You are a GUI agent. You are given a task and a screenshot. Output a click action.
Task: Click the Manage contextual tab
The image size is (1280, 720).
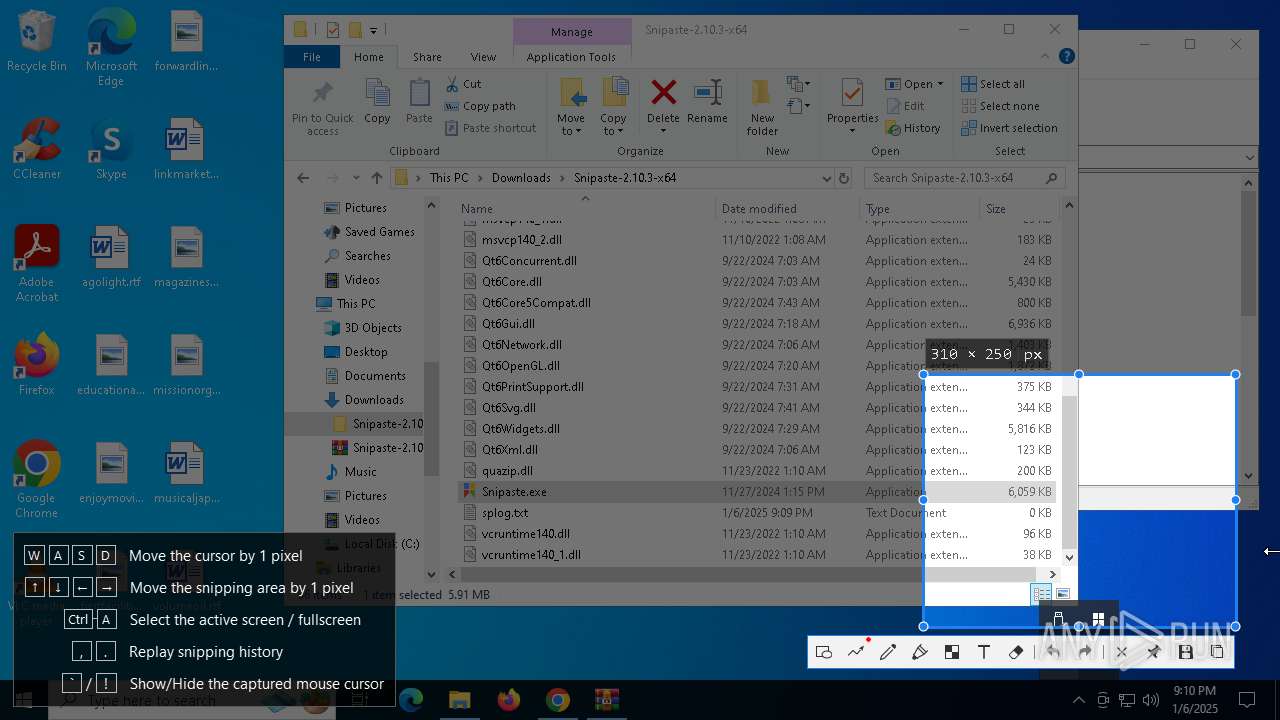pyautogui.click(x=572, y=32)
